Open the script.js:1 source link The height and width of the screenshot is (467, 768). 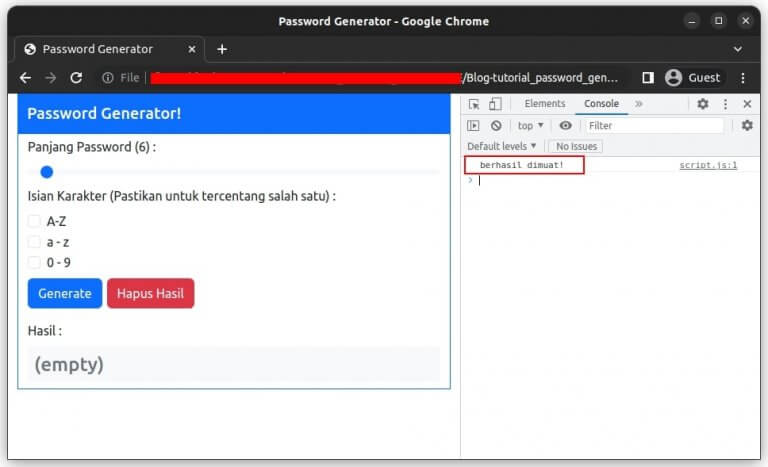[x=708, y=165]
